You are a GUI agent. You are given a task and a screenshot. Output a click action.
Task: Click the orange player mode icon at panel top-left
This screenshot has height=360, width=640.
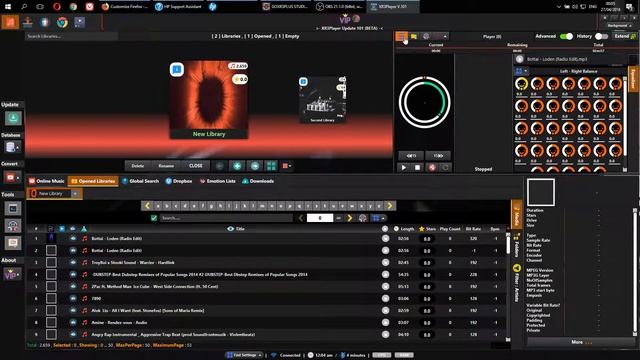[401, 37]
